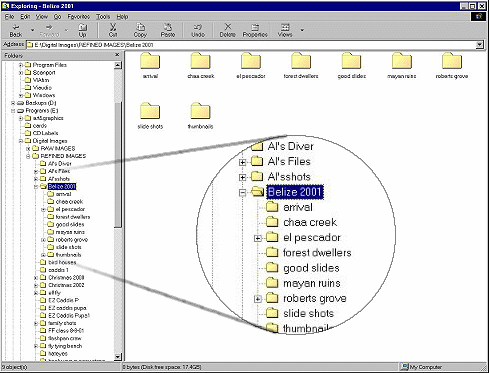Click Folders pane scrollbar down arrow
The height and width of the screenshot is (373, 489).
point(118,357)
